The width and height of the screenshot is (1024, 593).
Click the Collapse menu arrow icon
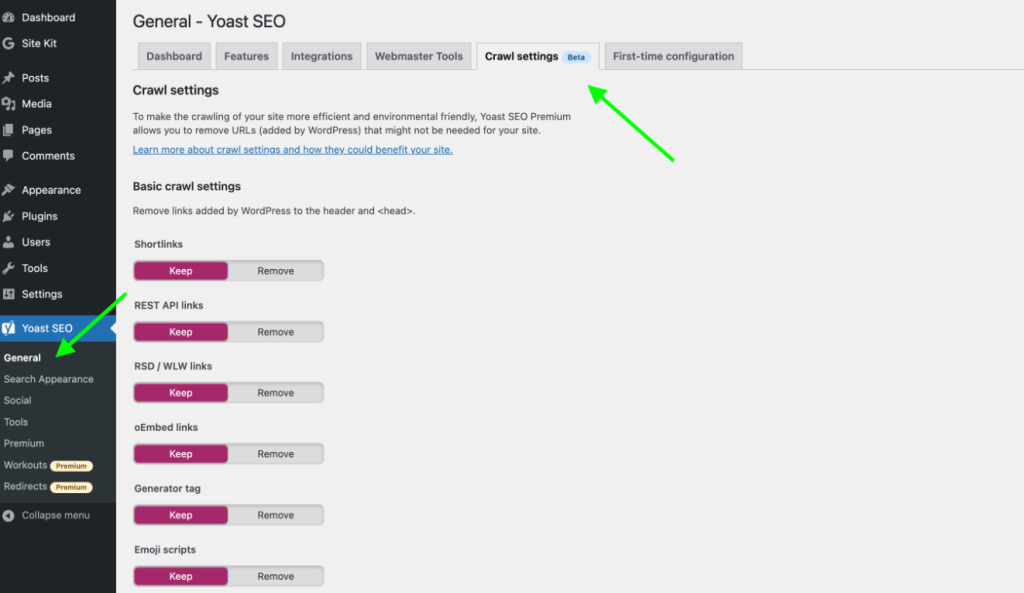tap(8, 515)
